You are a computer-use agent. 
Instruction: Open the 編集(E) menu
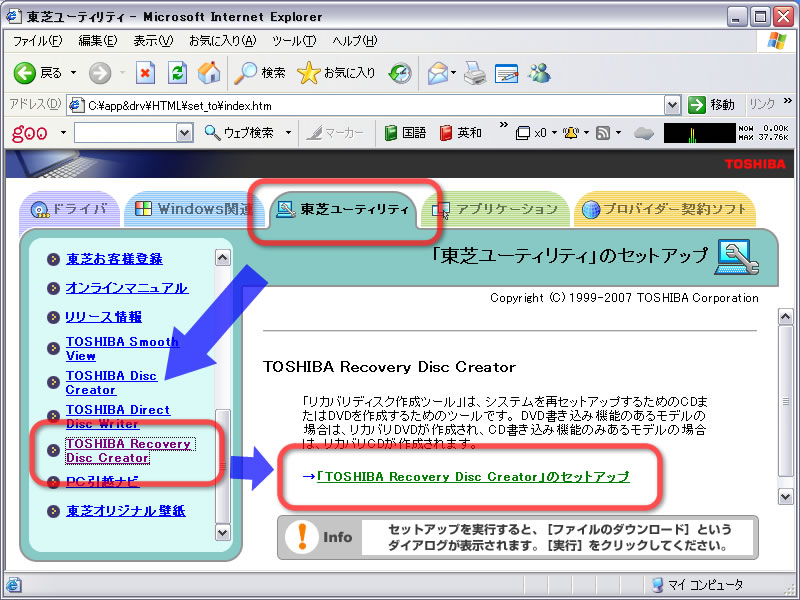97,41
